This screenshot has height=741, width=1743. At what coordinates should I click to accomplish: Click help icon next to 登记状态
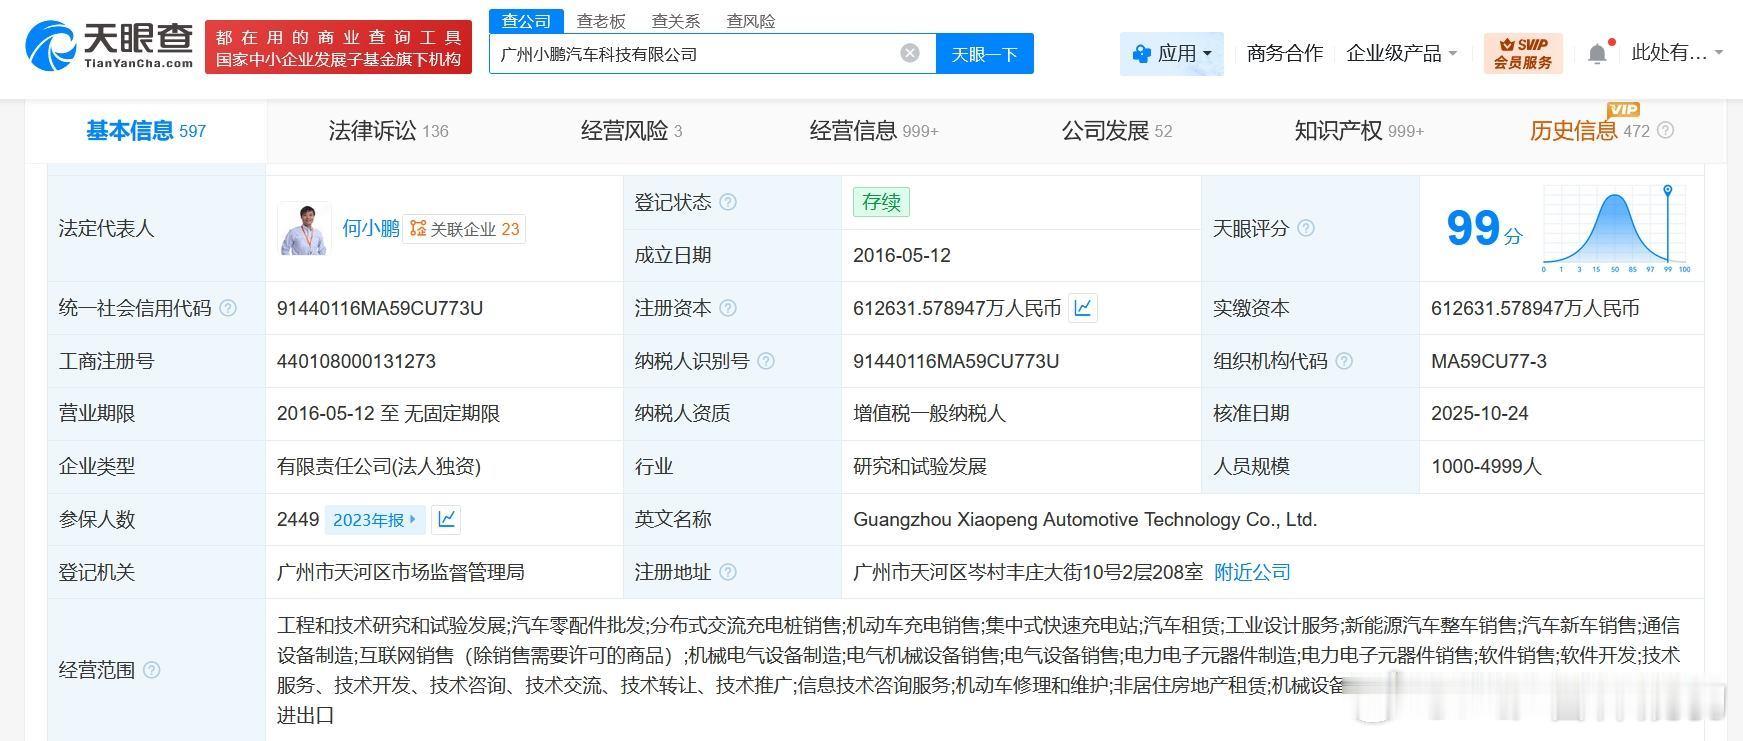[x=728, y=202]
